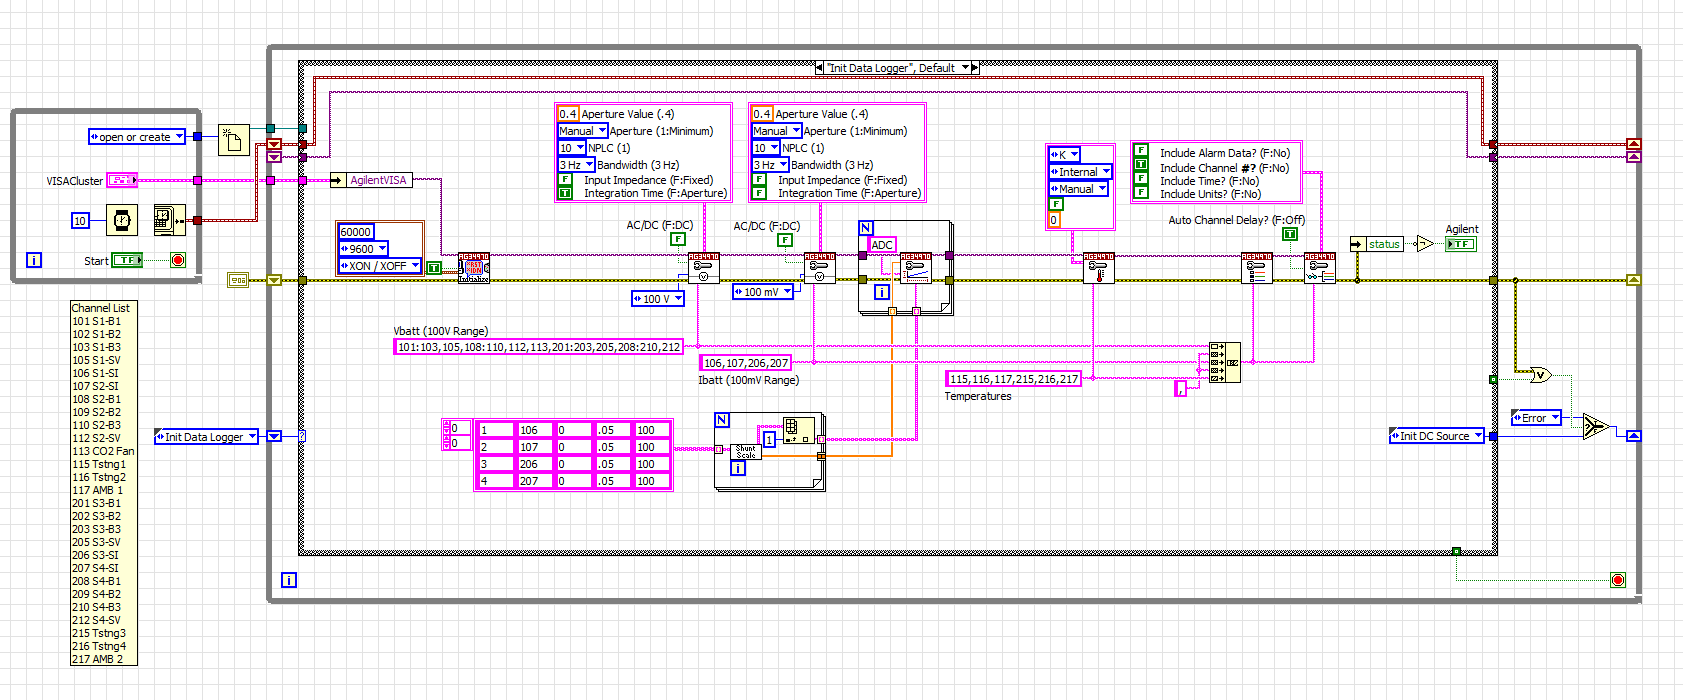Click the Not gate after status
Screen dimensions: 1683x700
pos(1425,243)
